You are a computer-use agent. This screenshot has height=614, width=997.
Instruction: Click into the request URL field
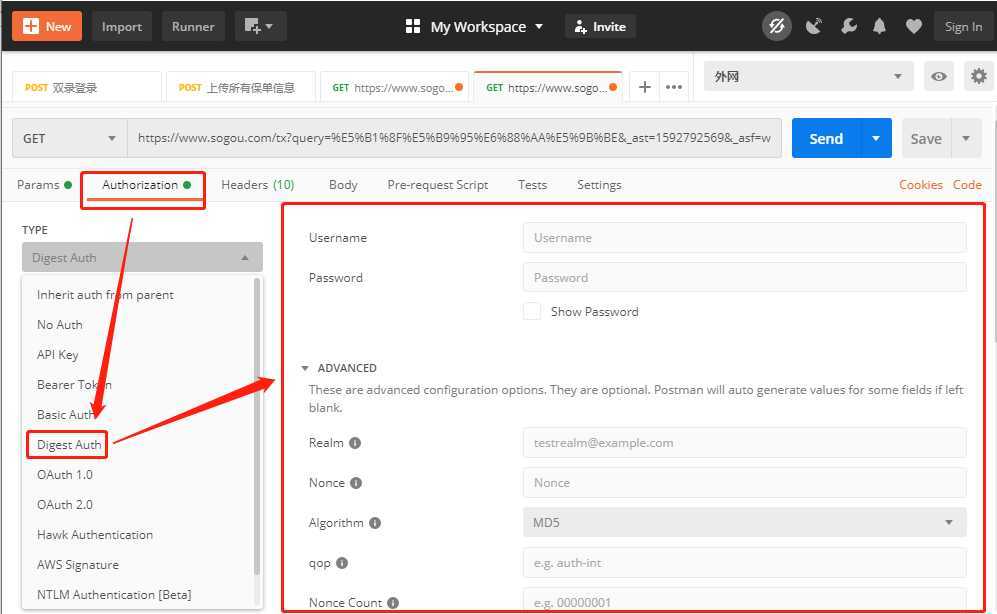tap(454, 138)
